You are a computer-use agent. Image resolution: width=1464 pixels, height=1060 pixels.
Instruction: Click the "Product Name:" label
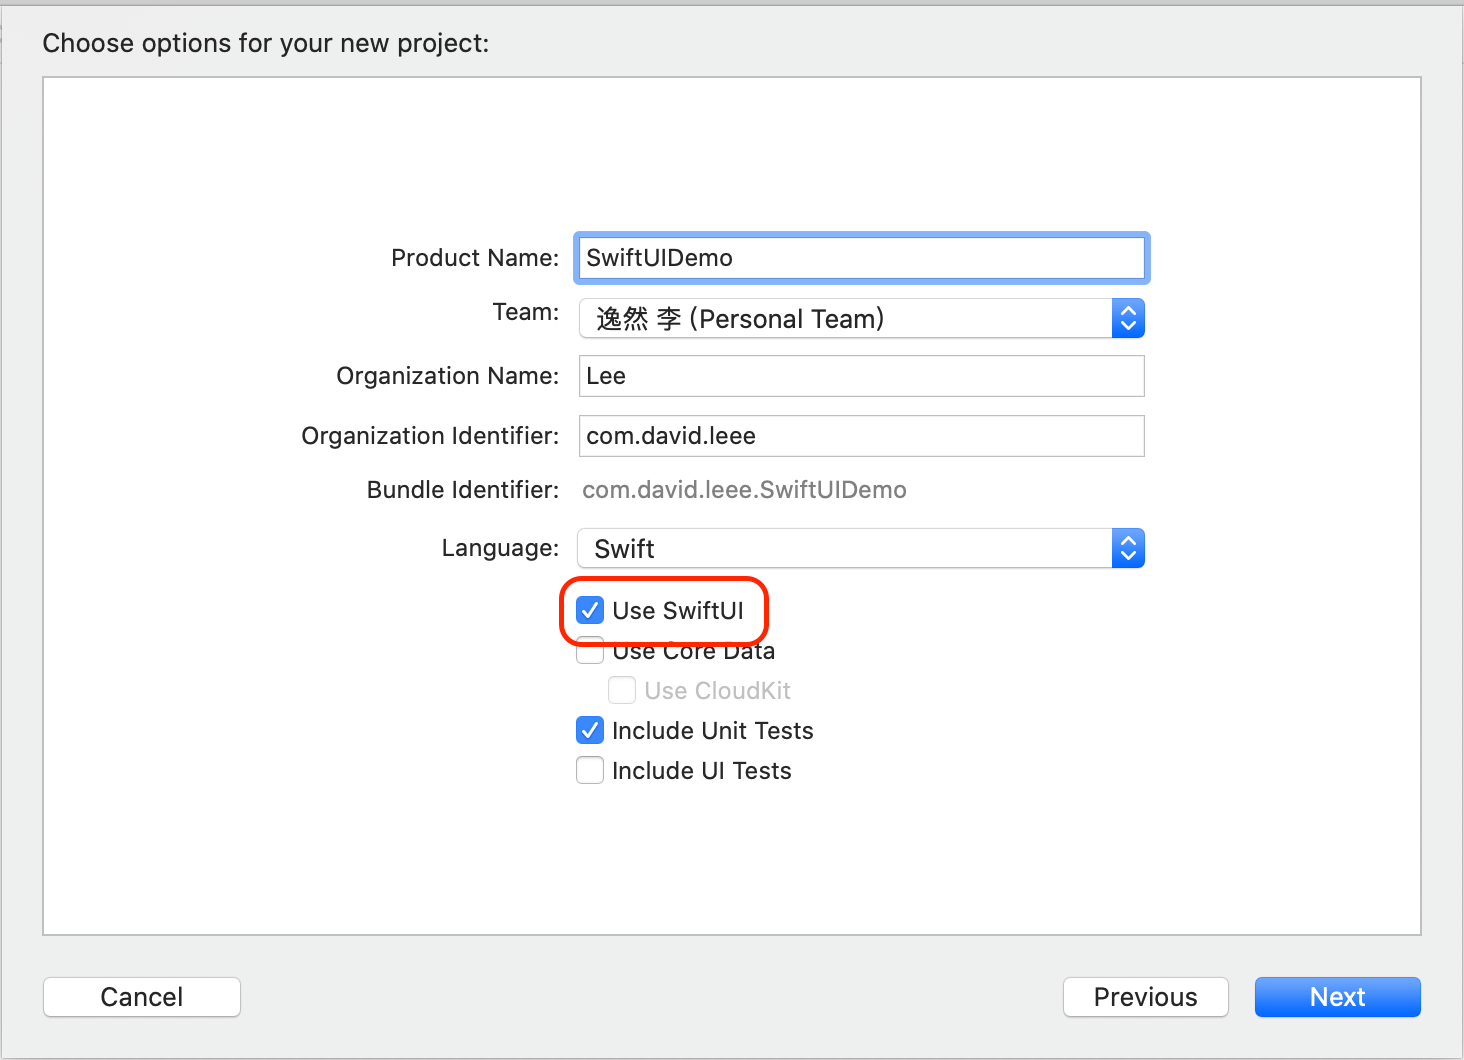point(475,258)
